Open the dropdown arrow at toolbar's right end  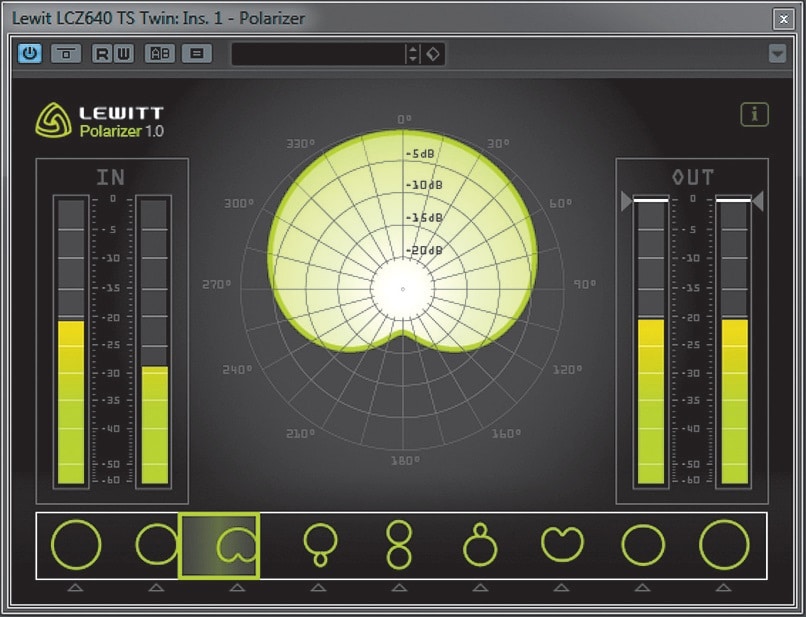[777, 53]
